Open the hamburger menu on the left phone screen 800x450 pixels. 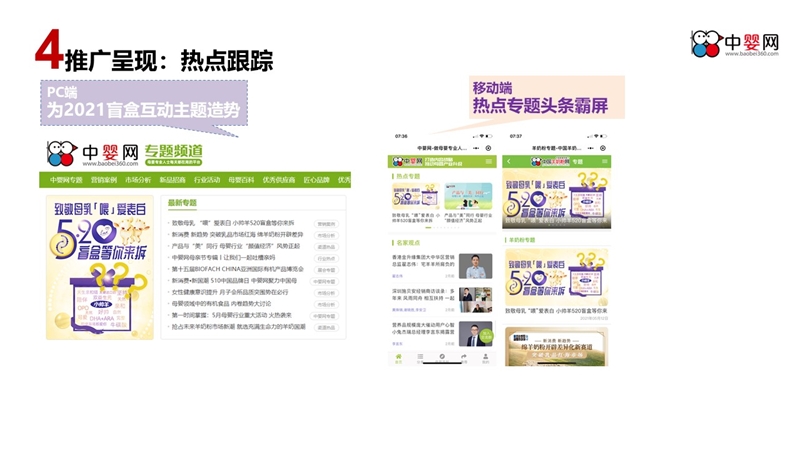[x=490, y=160]
